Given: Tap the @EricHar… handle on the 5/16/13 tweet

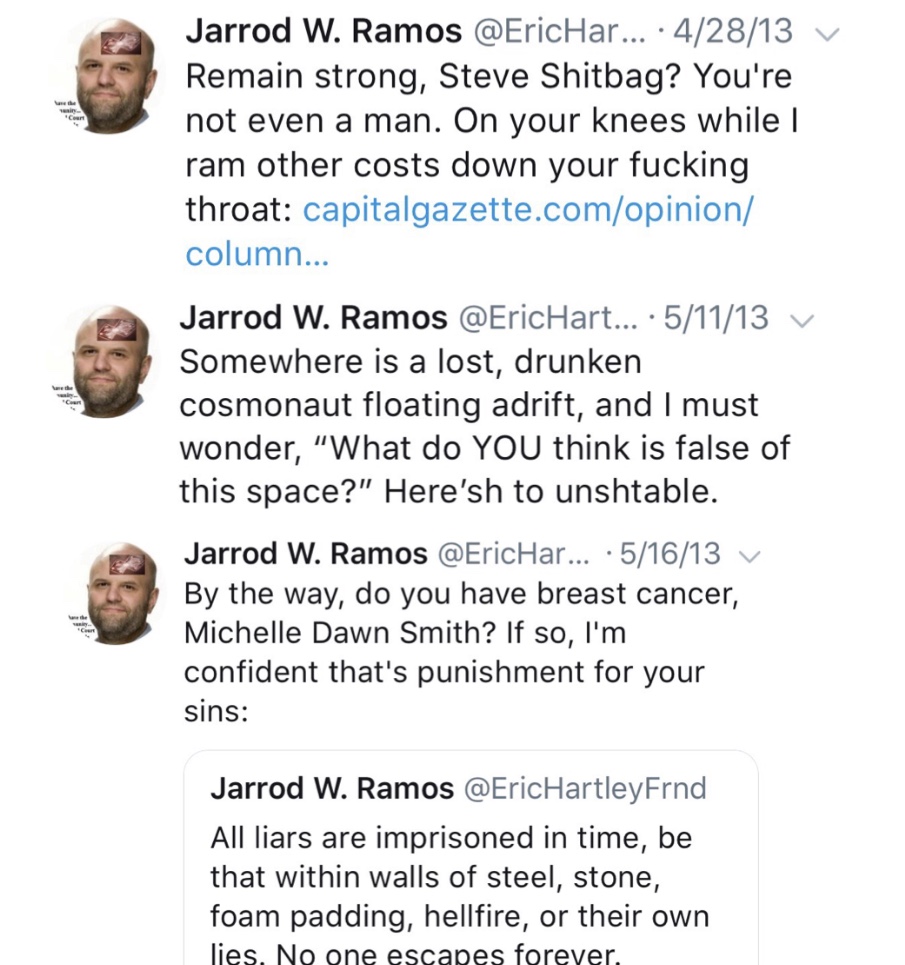Looking at the screenshot, I should (517, 553).
